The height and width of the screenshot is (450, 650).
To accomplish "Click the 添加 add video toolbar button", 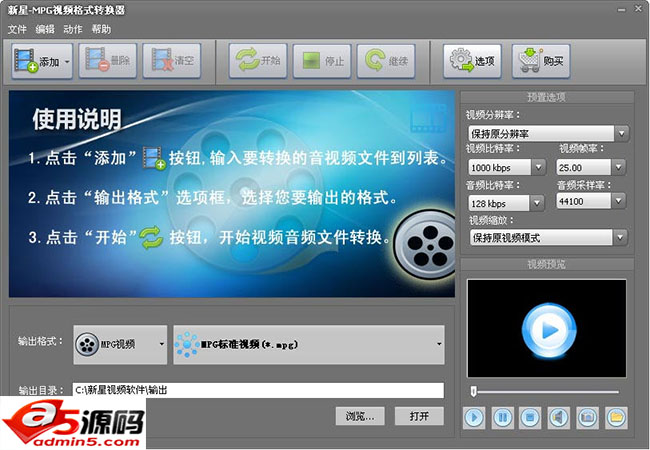I will pyautogui.click(x=42, y=61).
